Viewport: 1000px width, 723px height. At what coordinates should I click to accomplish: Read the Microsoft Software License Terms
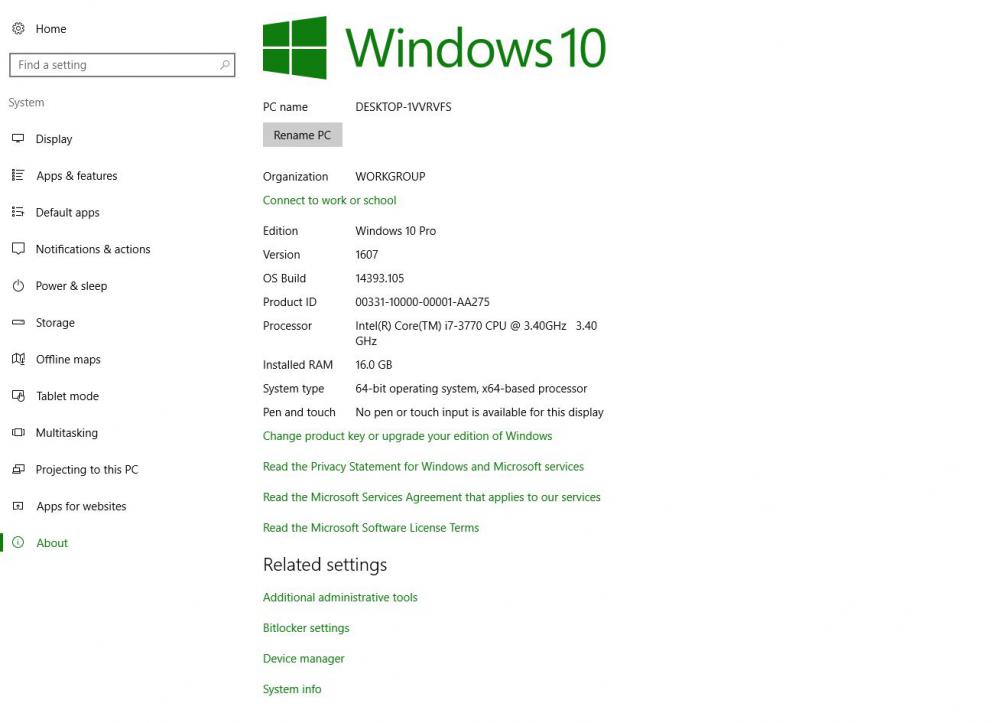point(370,528)
